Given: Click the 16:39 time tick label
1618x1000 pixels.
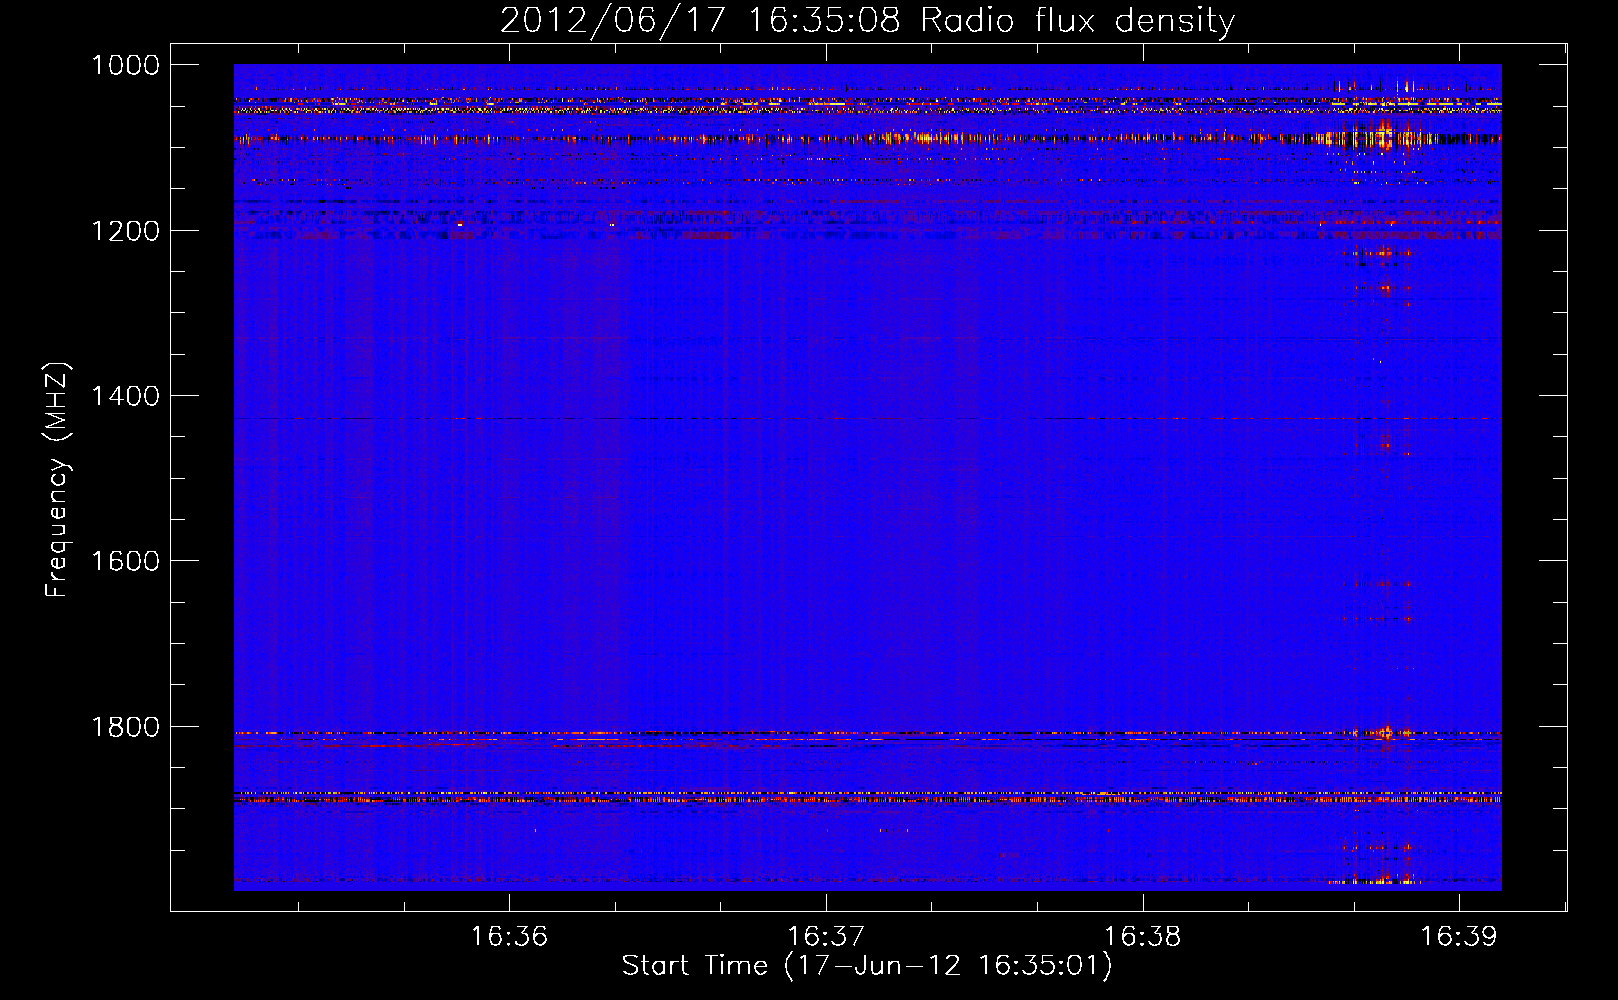Looking at the screenshot, I should pyautogui.click(x=1459, y=936).
